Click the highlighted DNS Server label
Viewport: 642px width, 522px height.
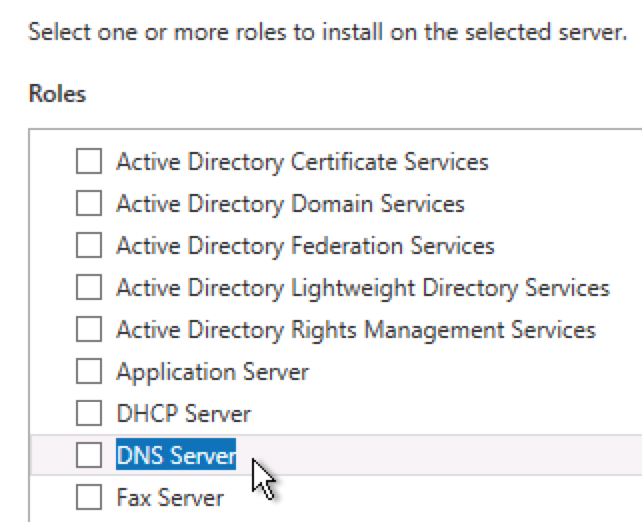coord(176,454)
